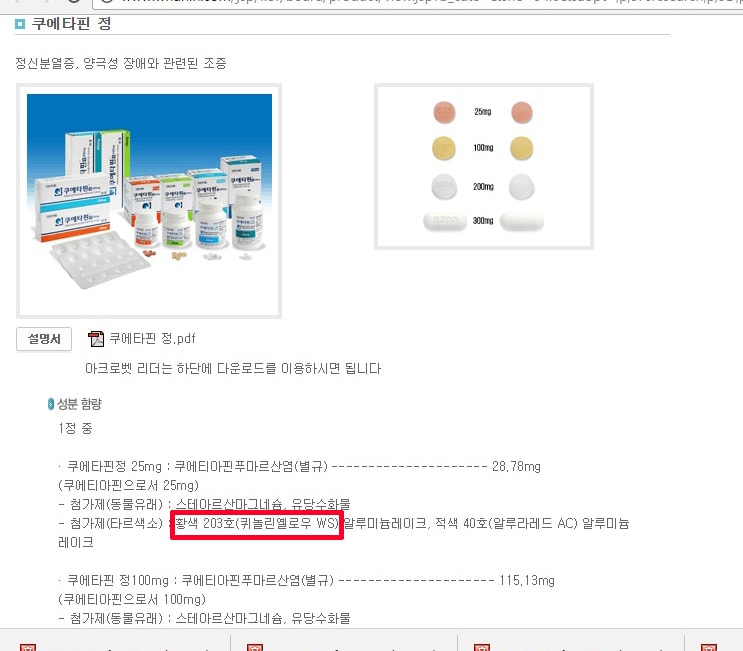Viewport: 743px width, 651px height.
Task: Click the white round 200mg tablet front image
Action: pos(444,186)
